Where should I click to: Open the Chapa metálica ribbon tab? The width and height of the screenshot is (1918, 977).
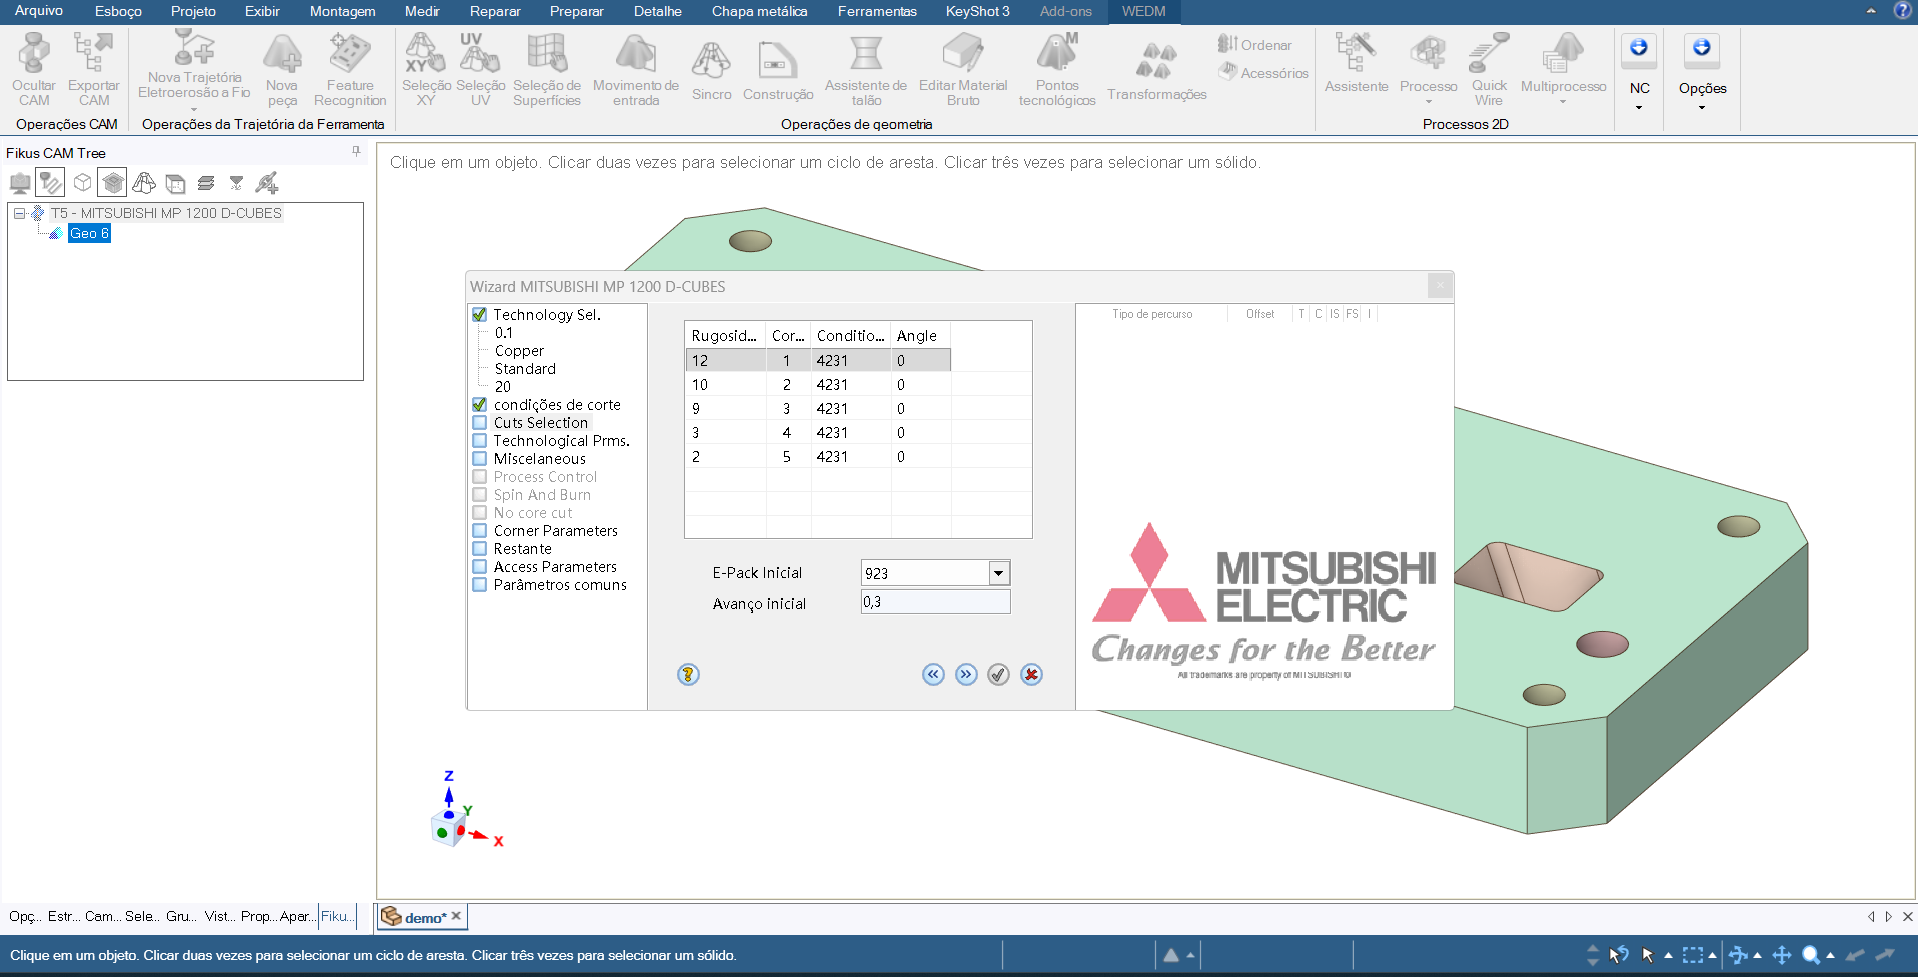coord(759,11)
